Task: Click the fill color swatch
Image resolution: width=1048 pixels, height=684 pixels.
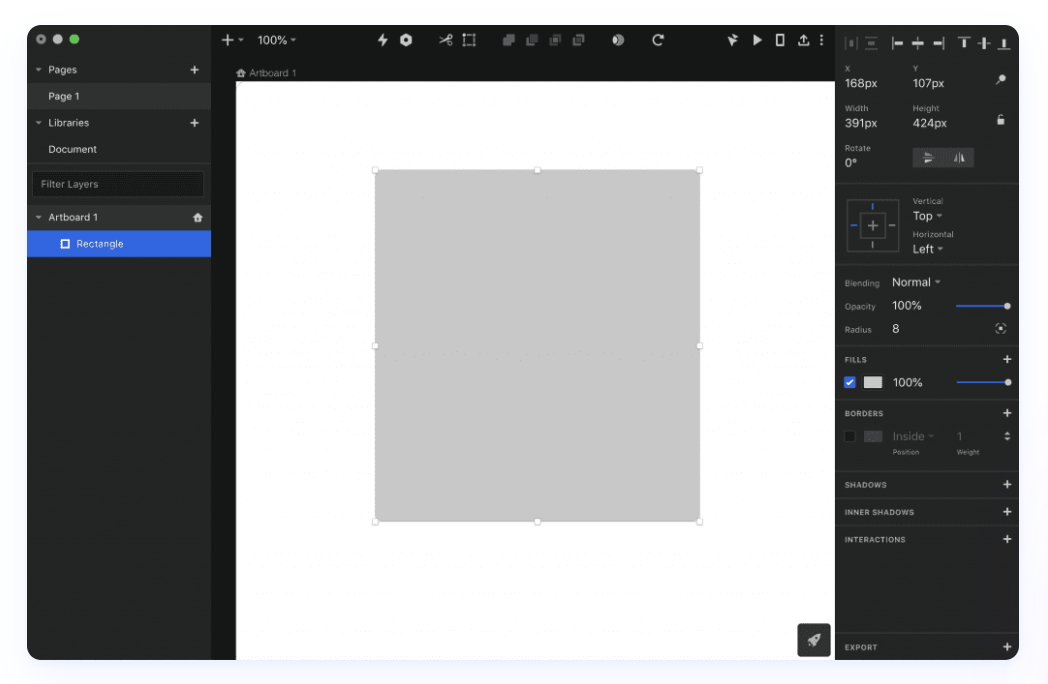Action: click(873, 382)
